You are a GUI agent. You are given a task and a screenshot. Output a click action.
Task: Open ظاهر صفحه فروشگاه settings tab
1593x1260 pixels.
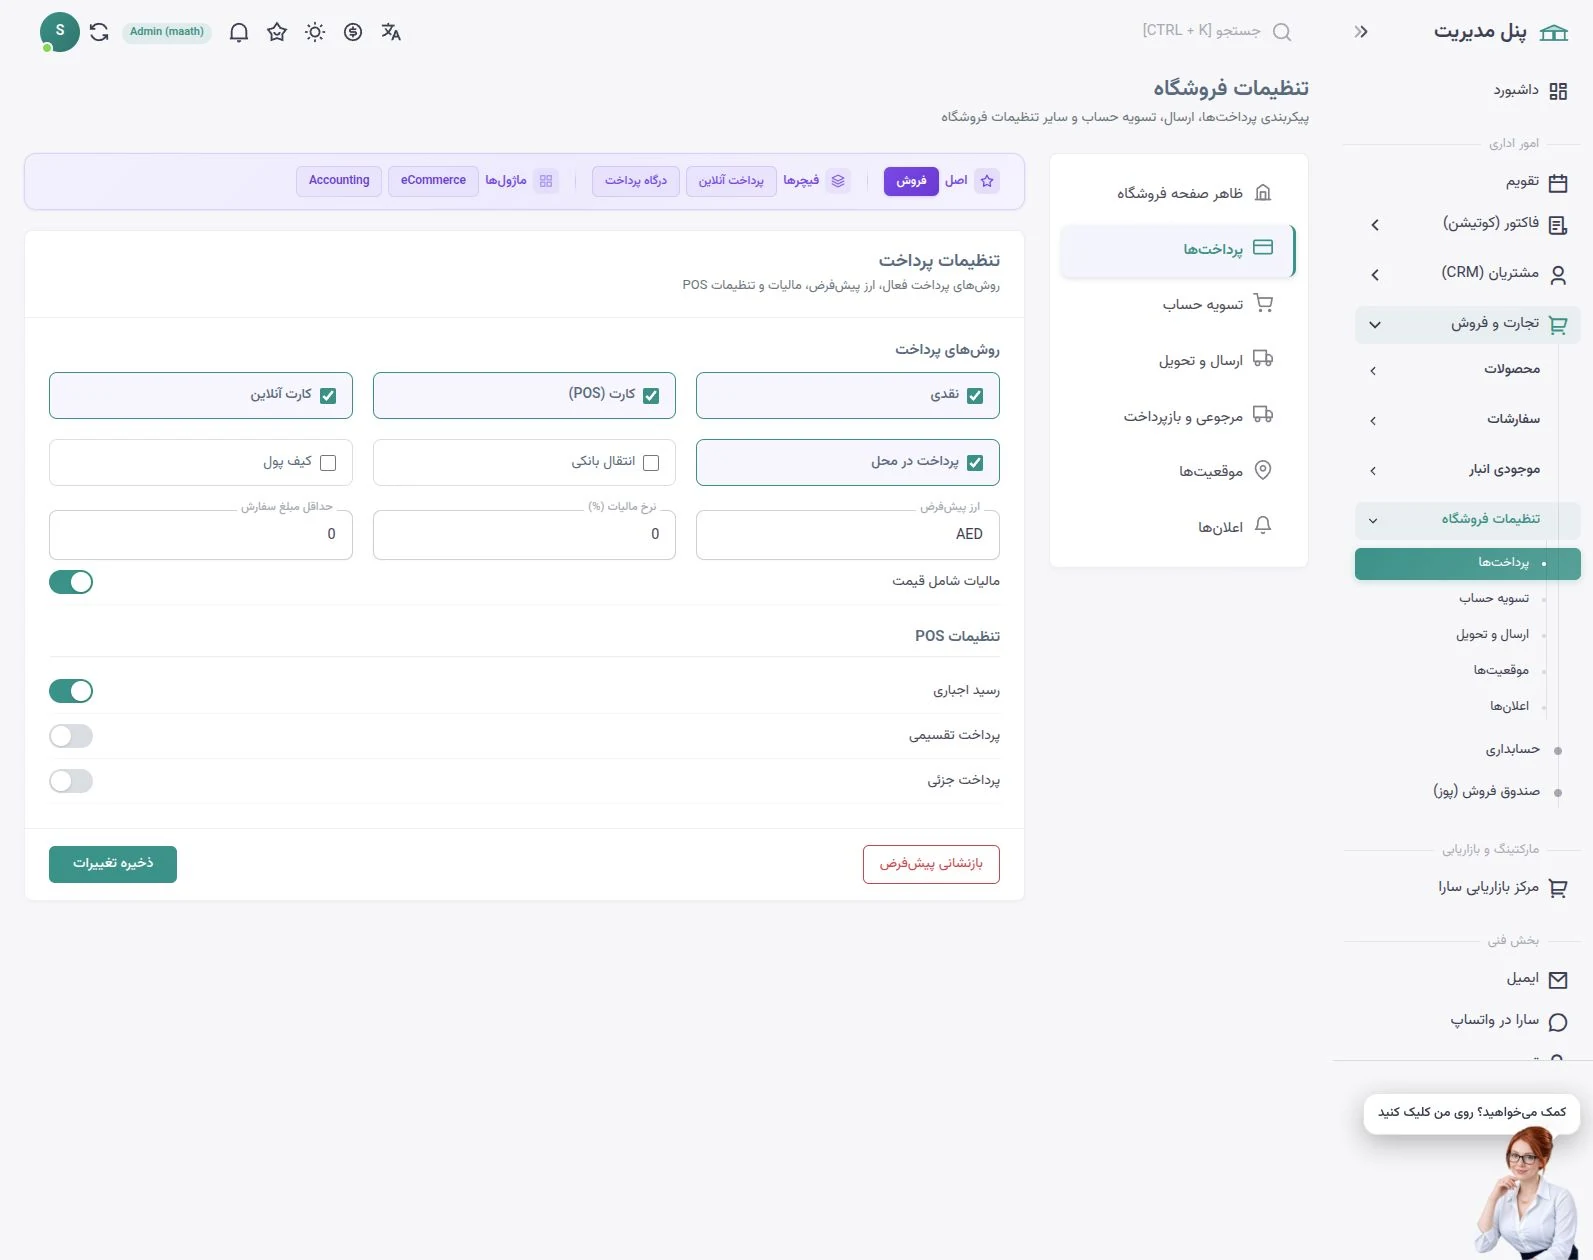coord(1178,193)
